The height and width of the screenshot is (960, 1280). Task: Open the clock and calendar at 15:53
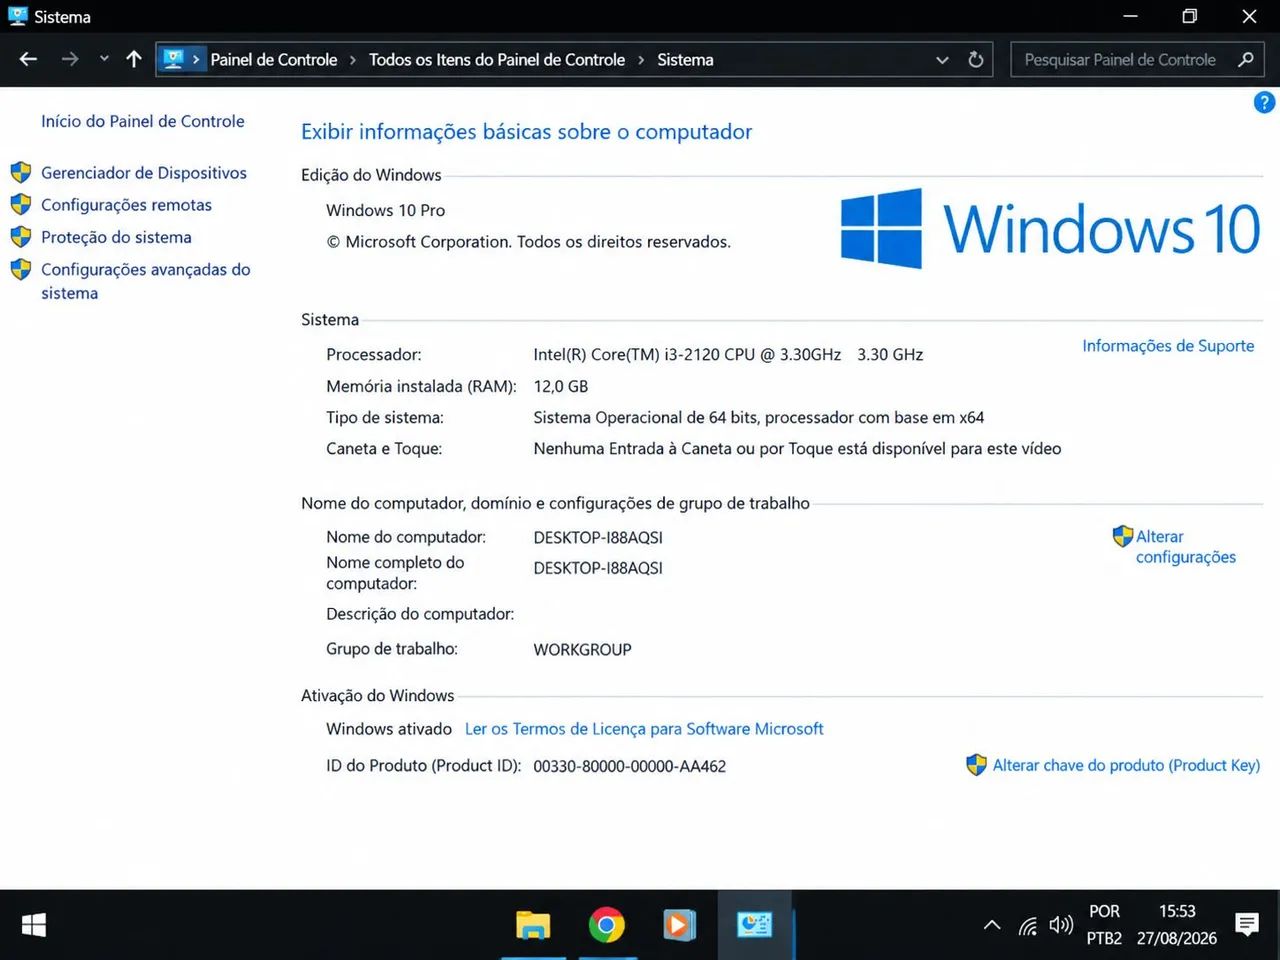(1177, 925)
